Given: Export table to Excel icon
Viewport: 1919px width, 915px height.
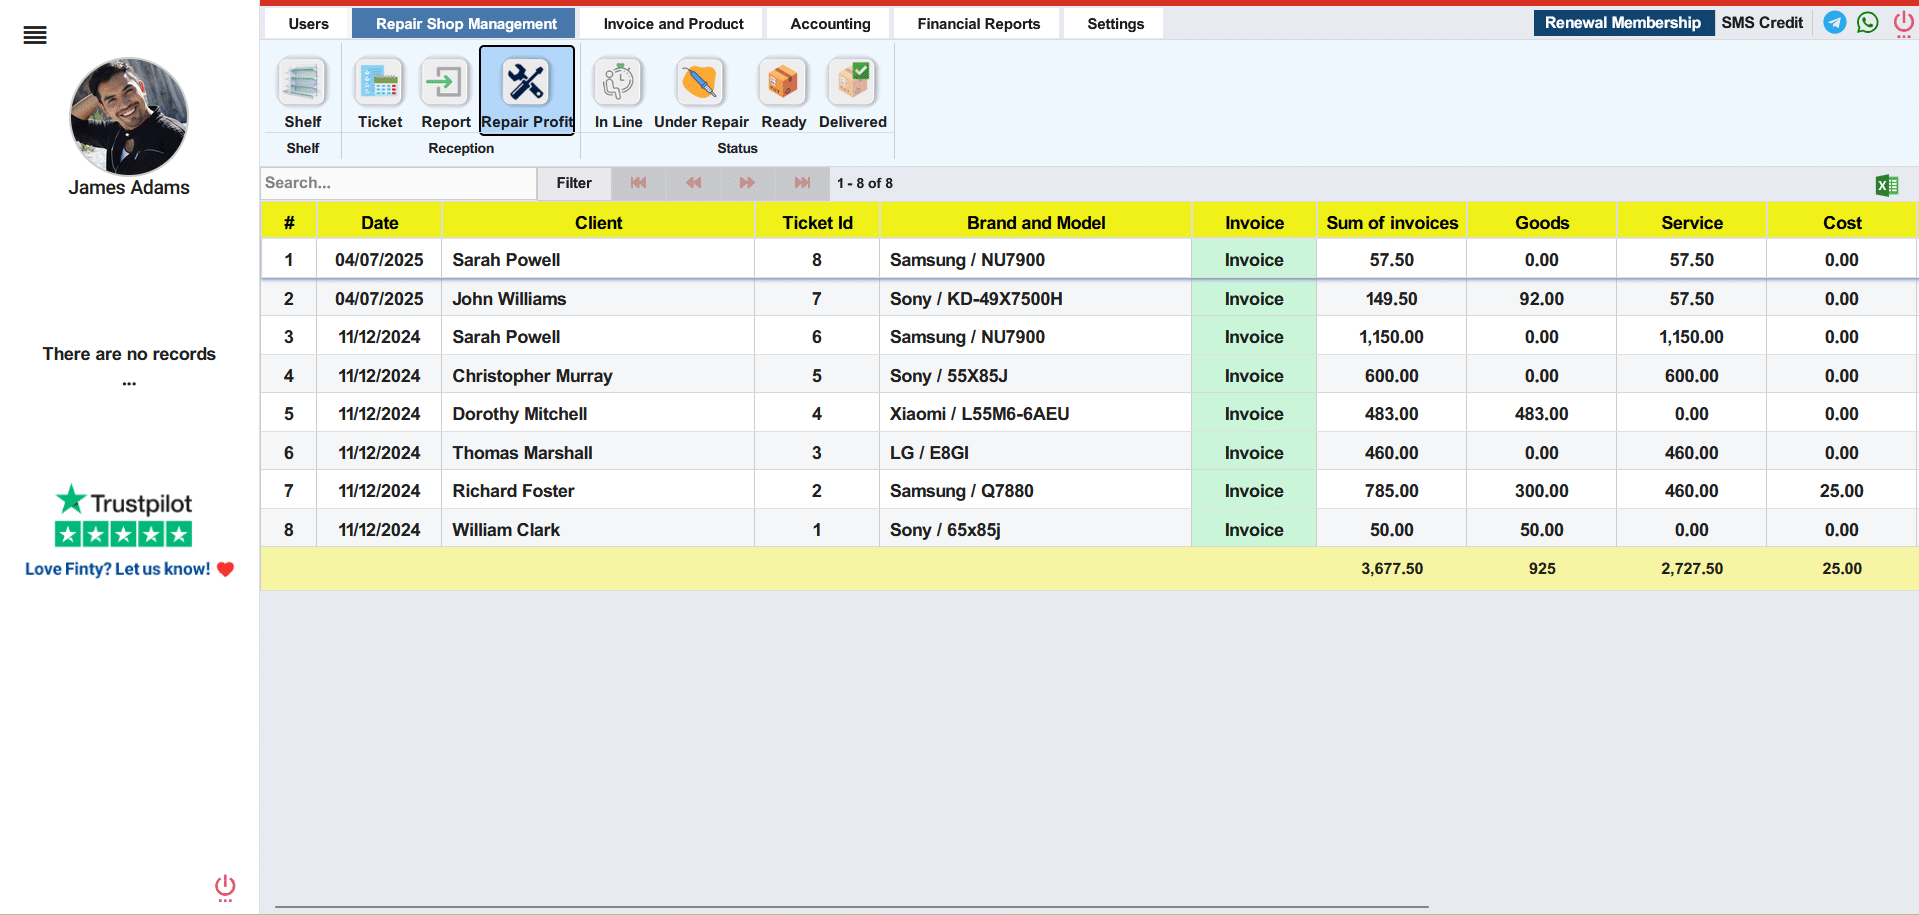Looking at the screenshot, I should tap(1887, 185).
